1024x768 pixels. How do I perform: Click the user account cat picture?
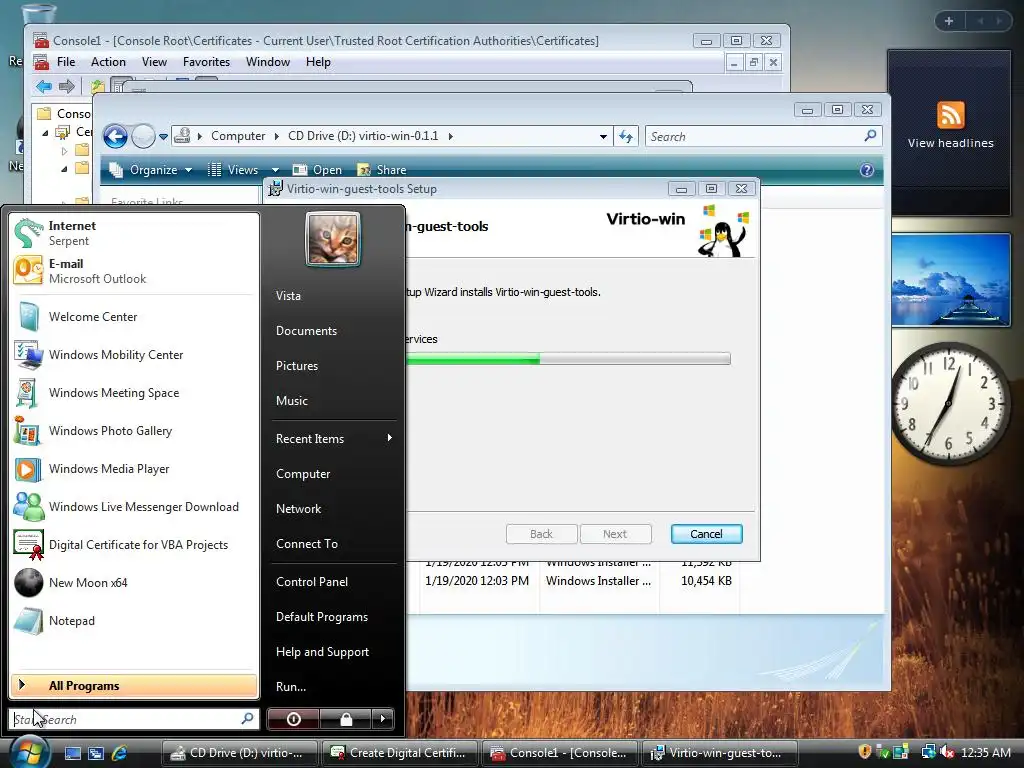(332, 239)
